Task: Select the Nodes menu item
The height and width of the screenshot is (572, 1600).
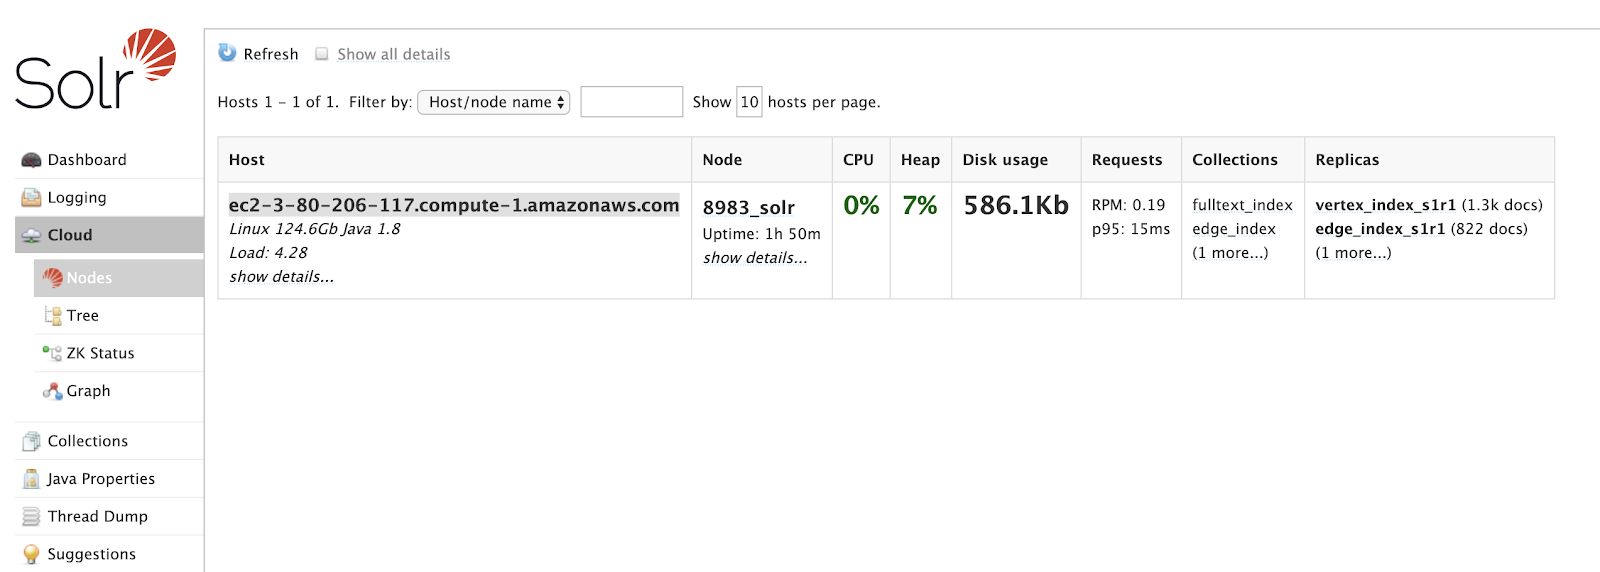Action: tap(89, 278)
